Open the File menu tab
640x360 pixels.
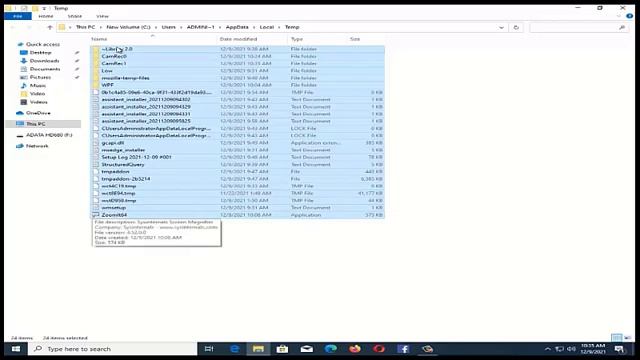coord(18,16)
